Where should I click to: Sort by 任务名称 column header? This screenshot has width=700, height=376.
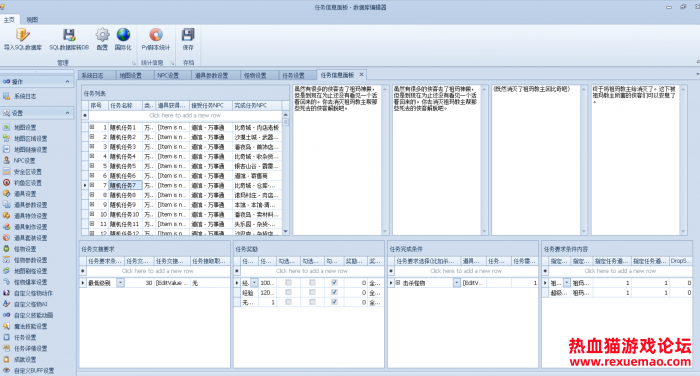click(125, 105)
